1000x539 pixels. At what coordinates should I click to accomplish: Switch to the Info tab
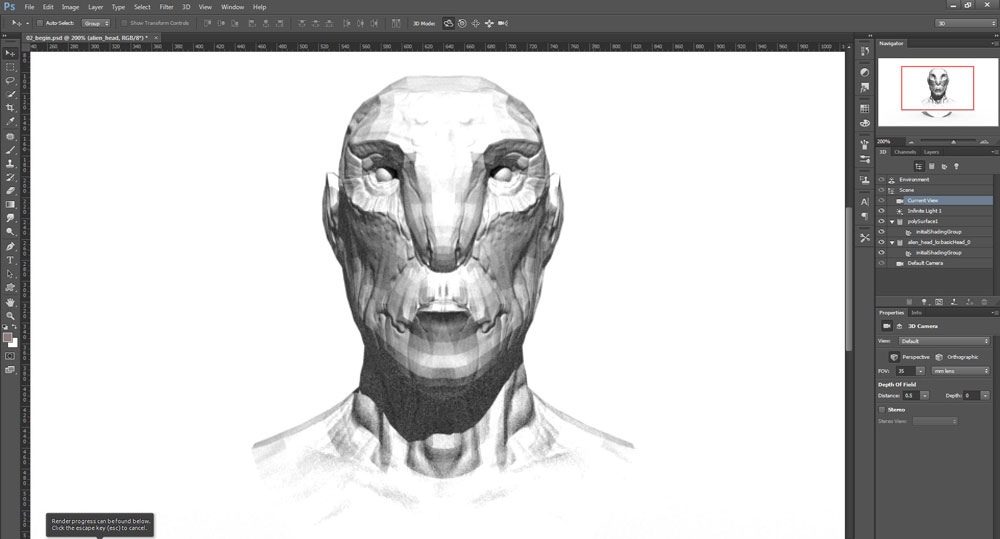click(916, 313)
